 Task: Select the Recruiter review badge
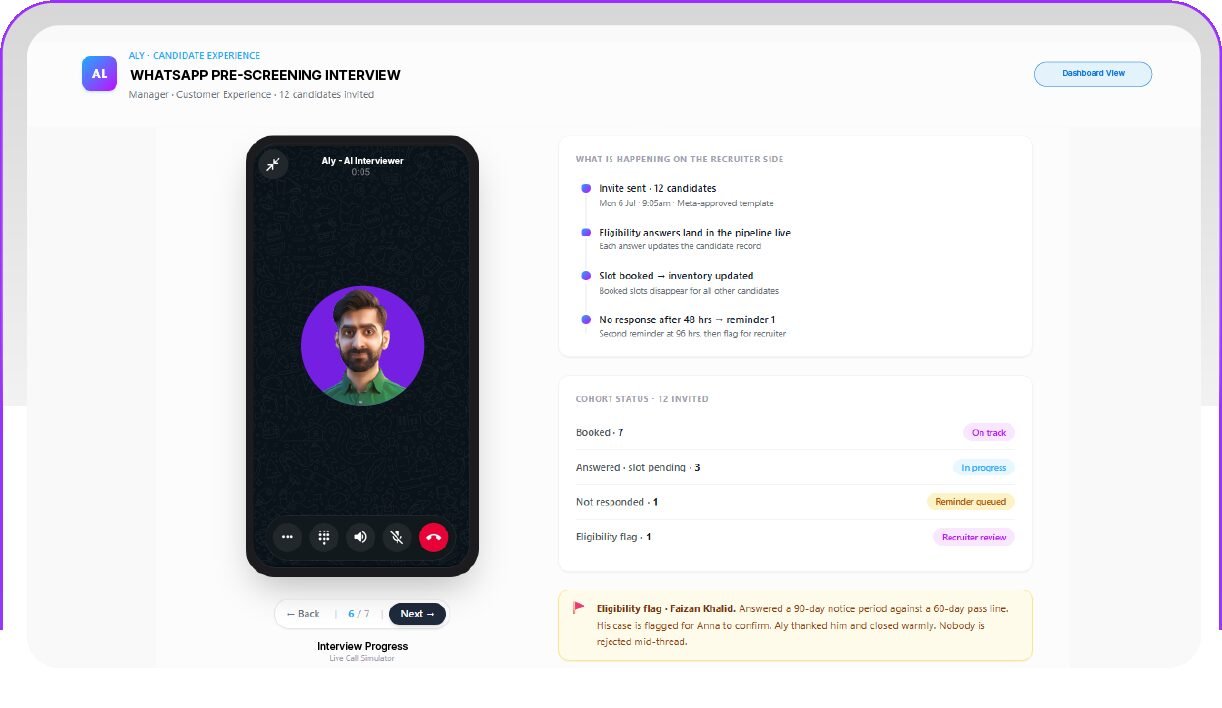974,537
